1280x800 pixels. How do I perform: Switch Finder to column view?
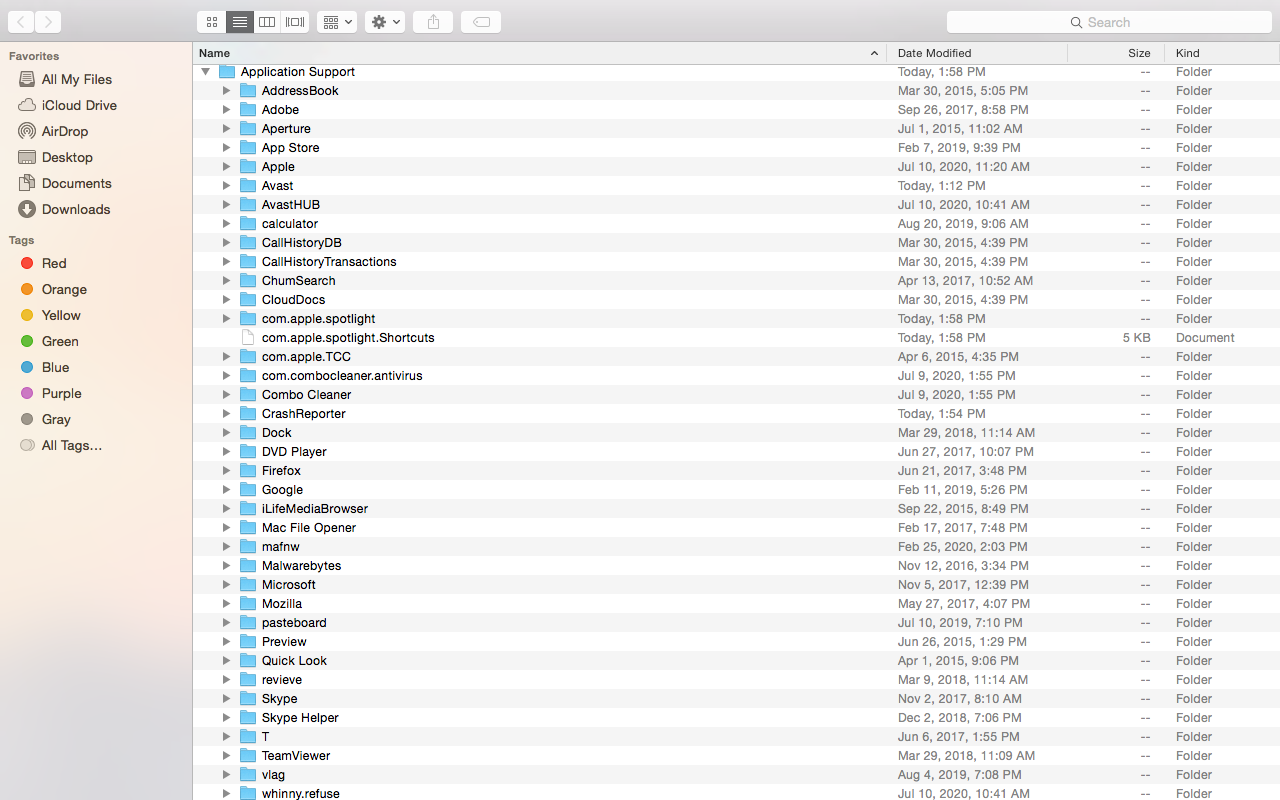[267, 22]
